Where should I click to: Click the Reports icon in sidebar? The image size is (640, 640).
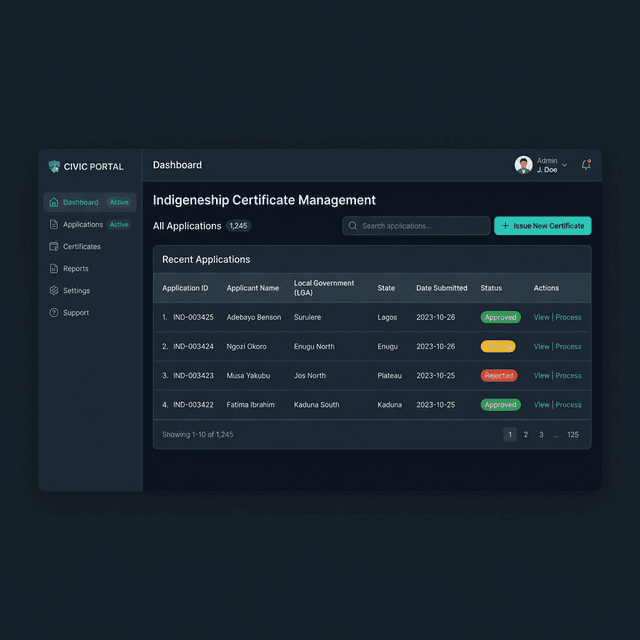[54, 269]
